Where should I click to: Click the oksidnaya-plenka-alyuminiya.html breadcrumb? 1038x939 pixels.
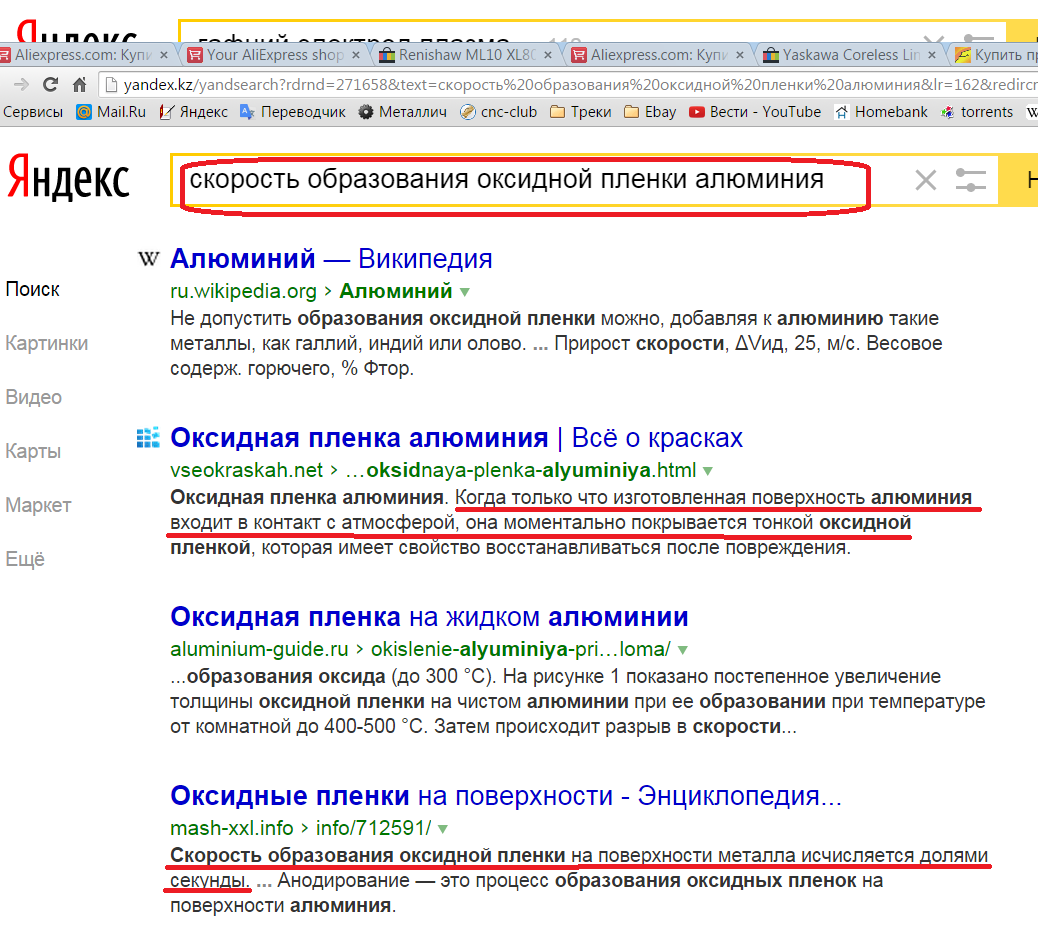click(521, 470)
